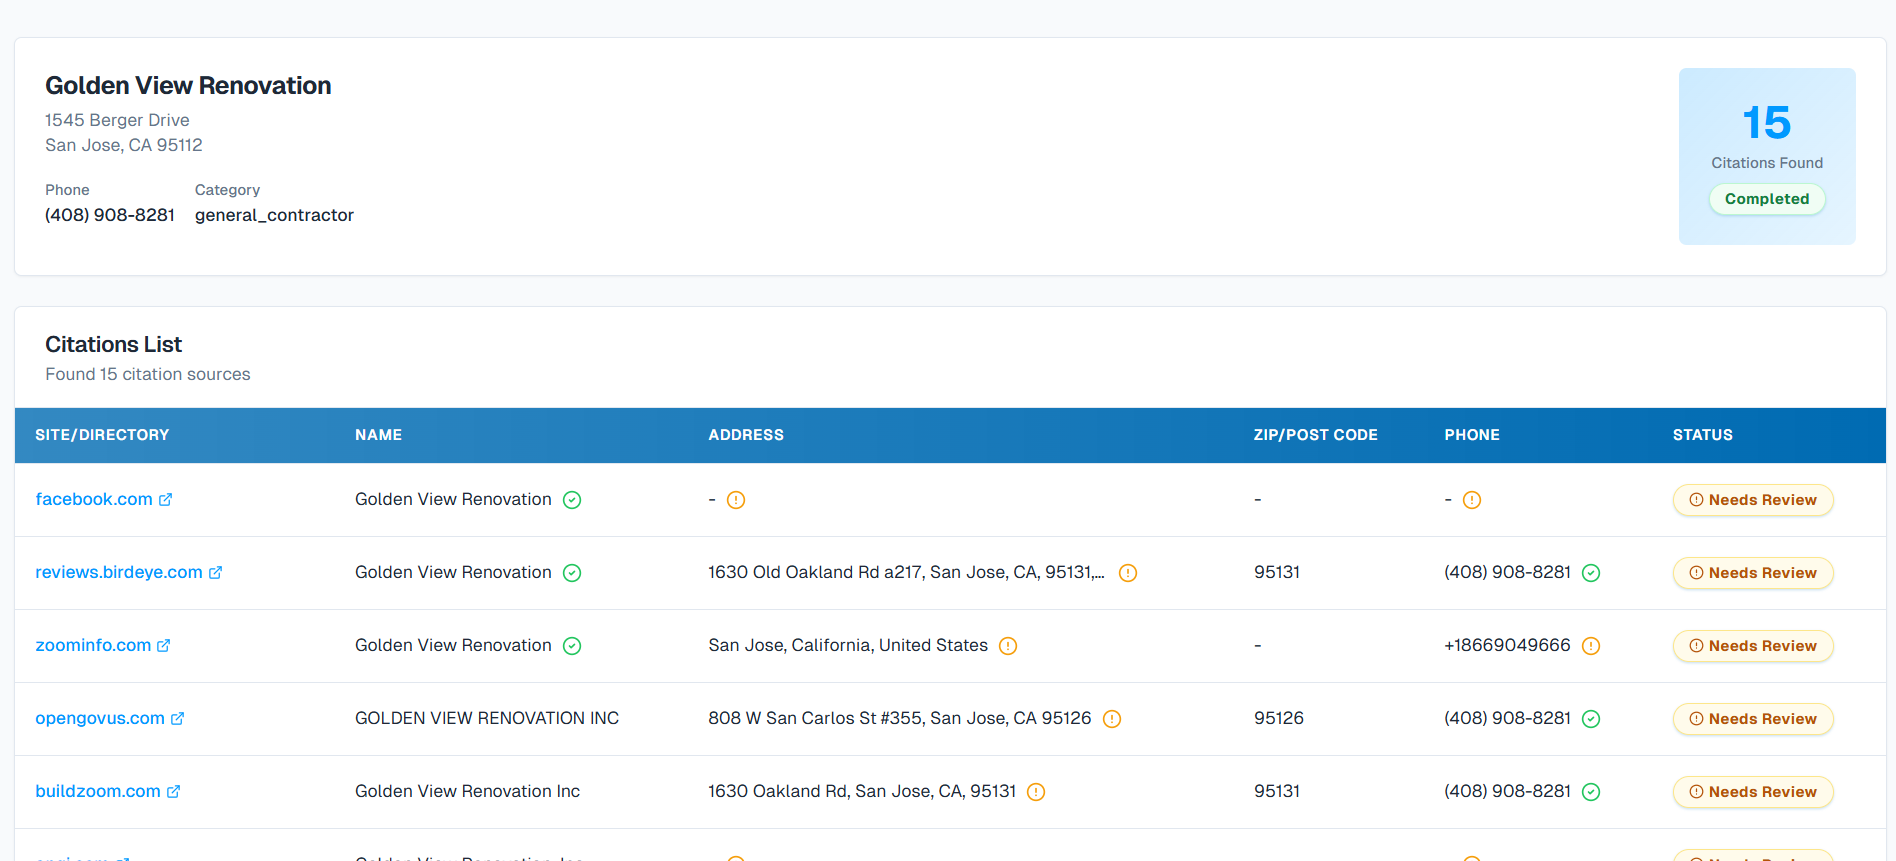
Task: Click Needs Review badge for opengovus.com
Action: pos(1753,719)
